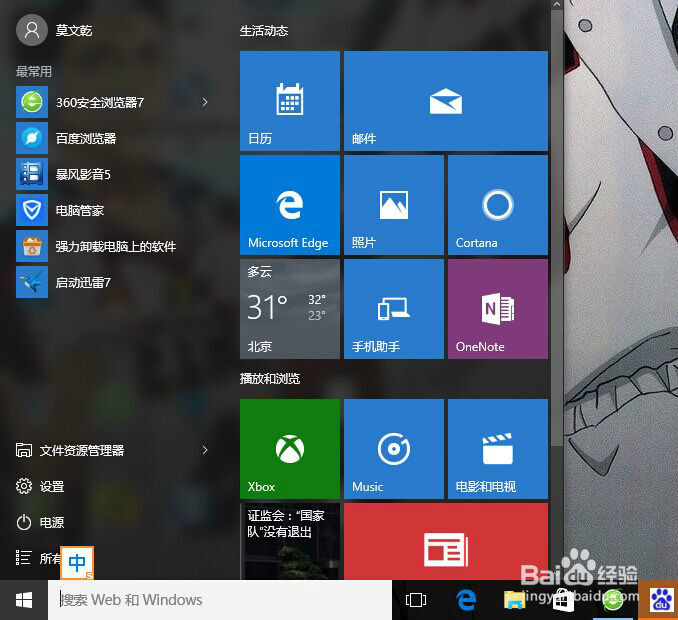Screen dimensions: 678x620
Task: Click the 播放和浏览 group heading
Action: (x=270, y=379)
